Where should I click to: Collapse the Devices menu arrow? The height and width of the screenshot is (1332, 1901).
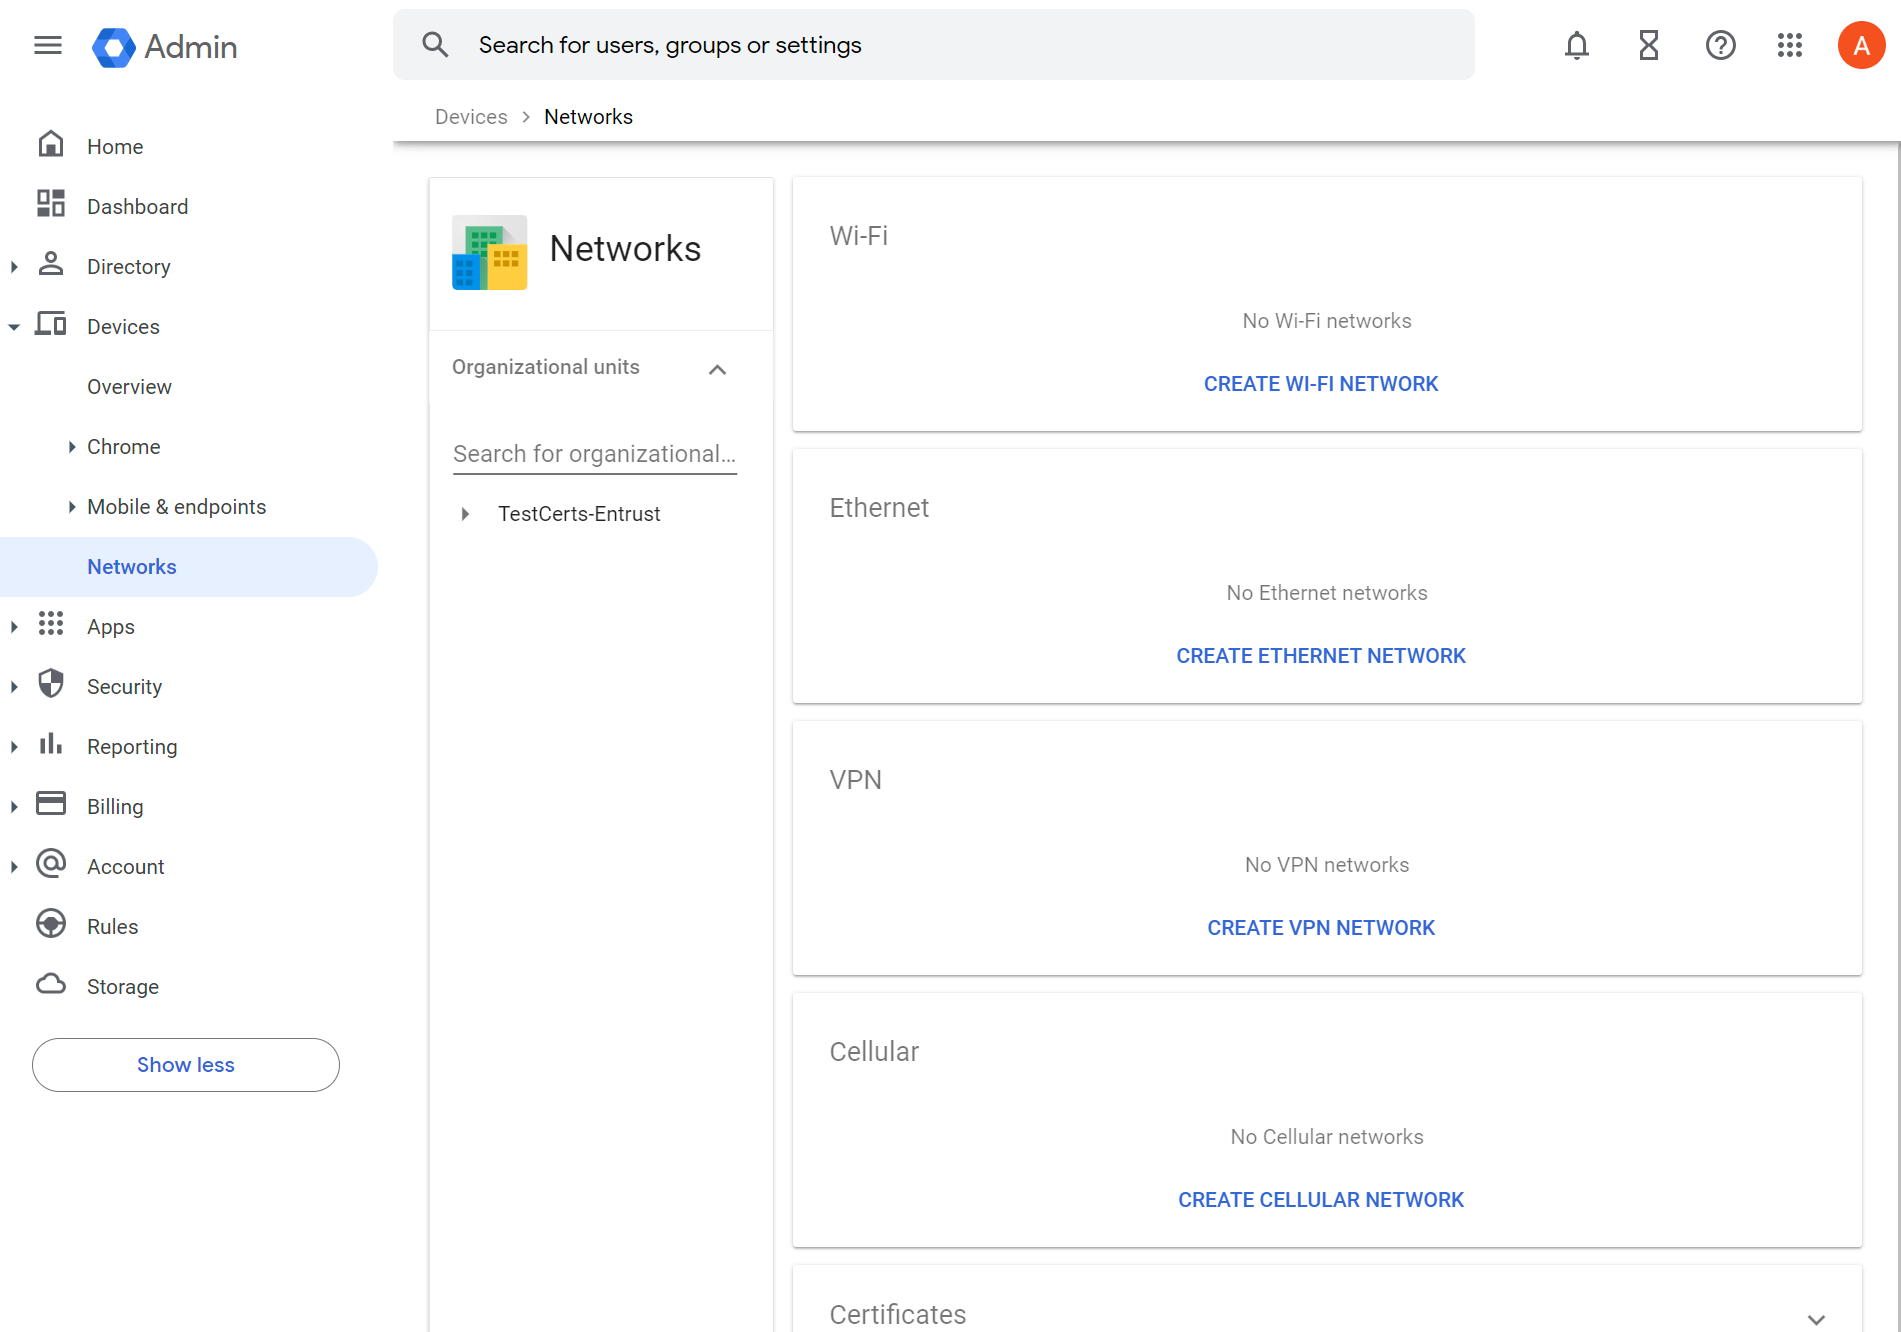coord(14,327)
